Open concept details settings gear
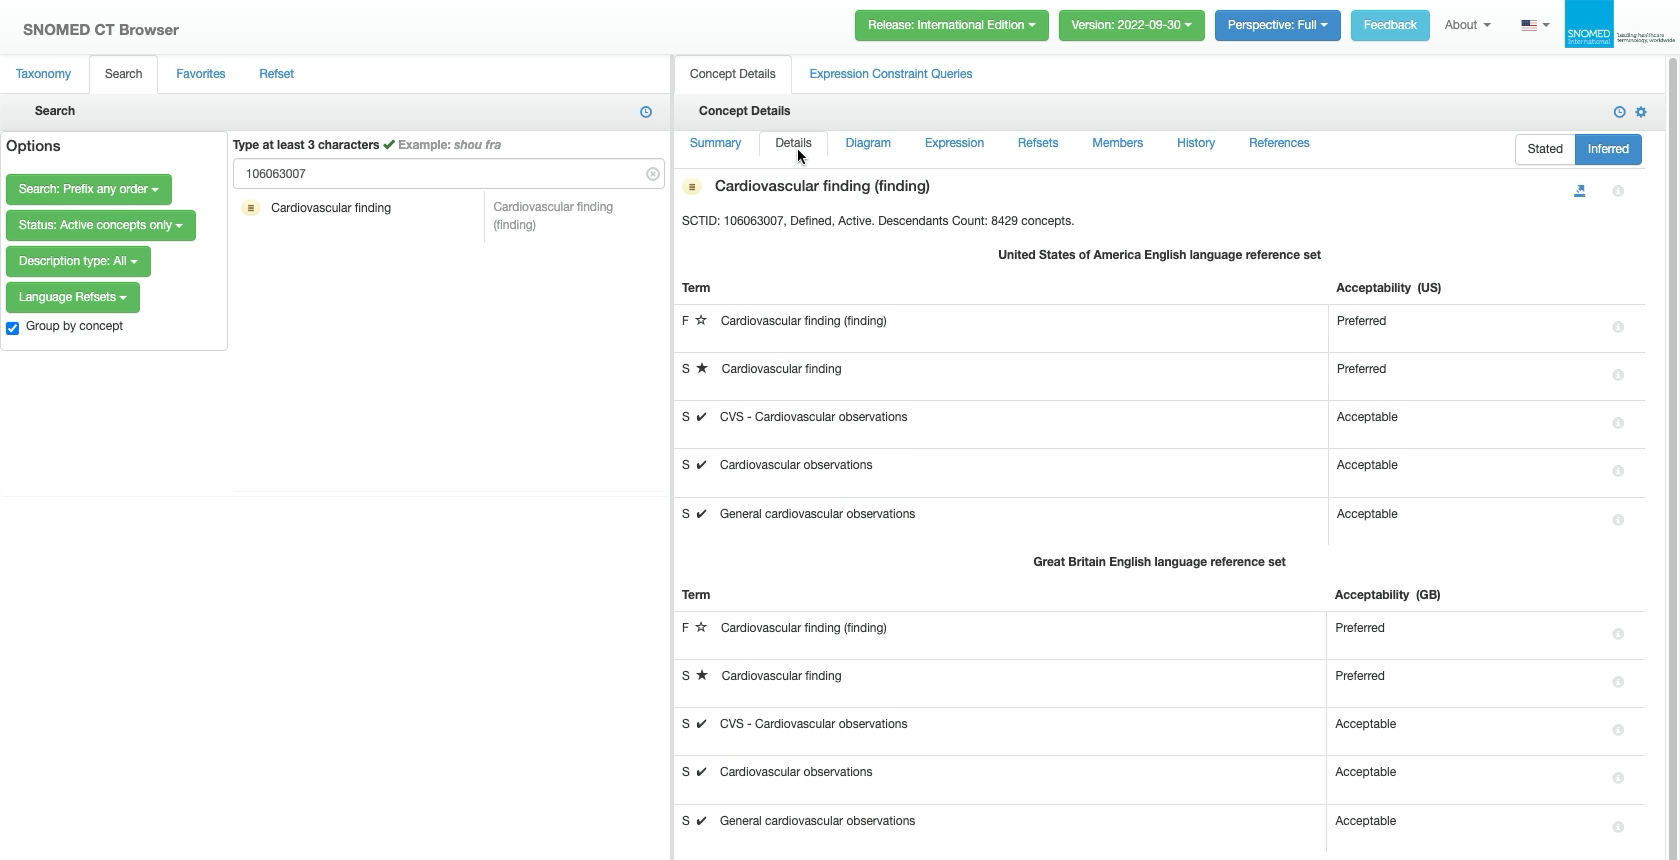The height and width of the screenshot is (860, 1680). click(1641, 112)
